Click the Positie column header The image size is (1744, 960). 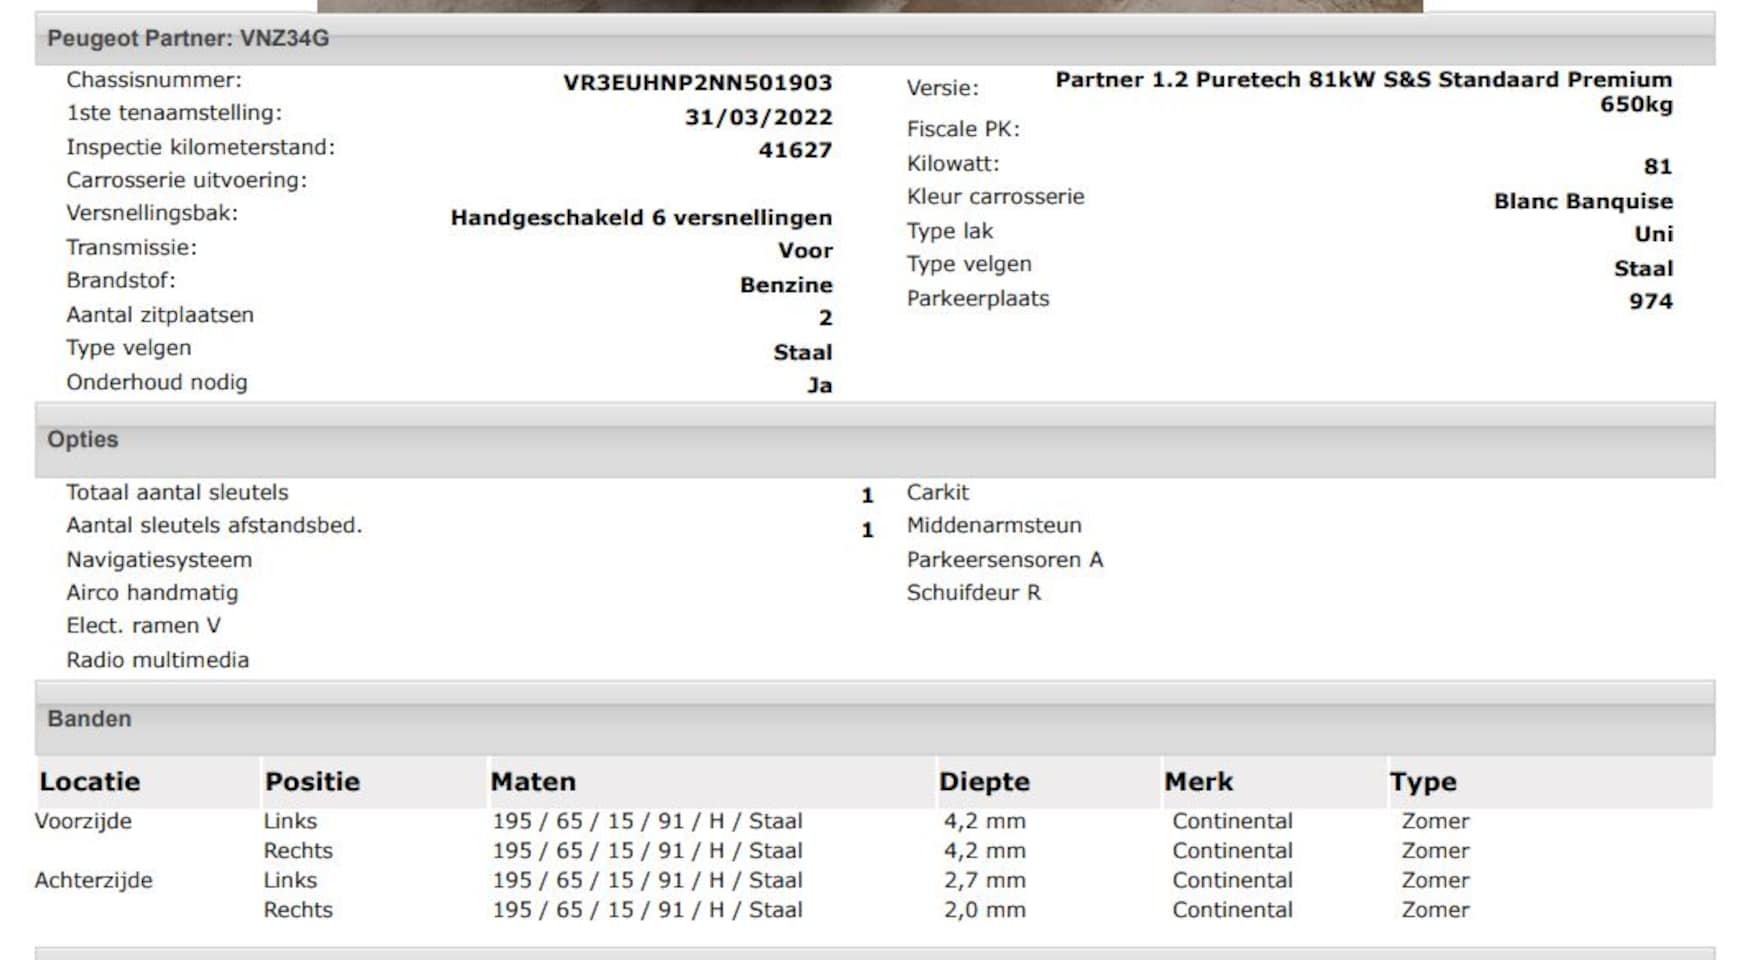pos(312,782)
